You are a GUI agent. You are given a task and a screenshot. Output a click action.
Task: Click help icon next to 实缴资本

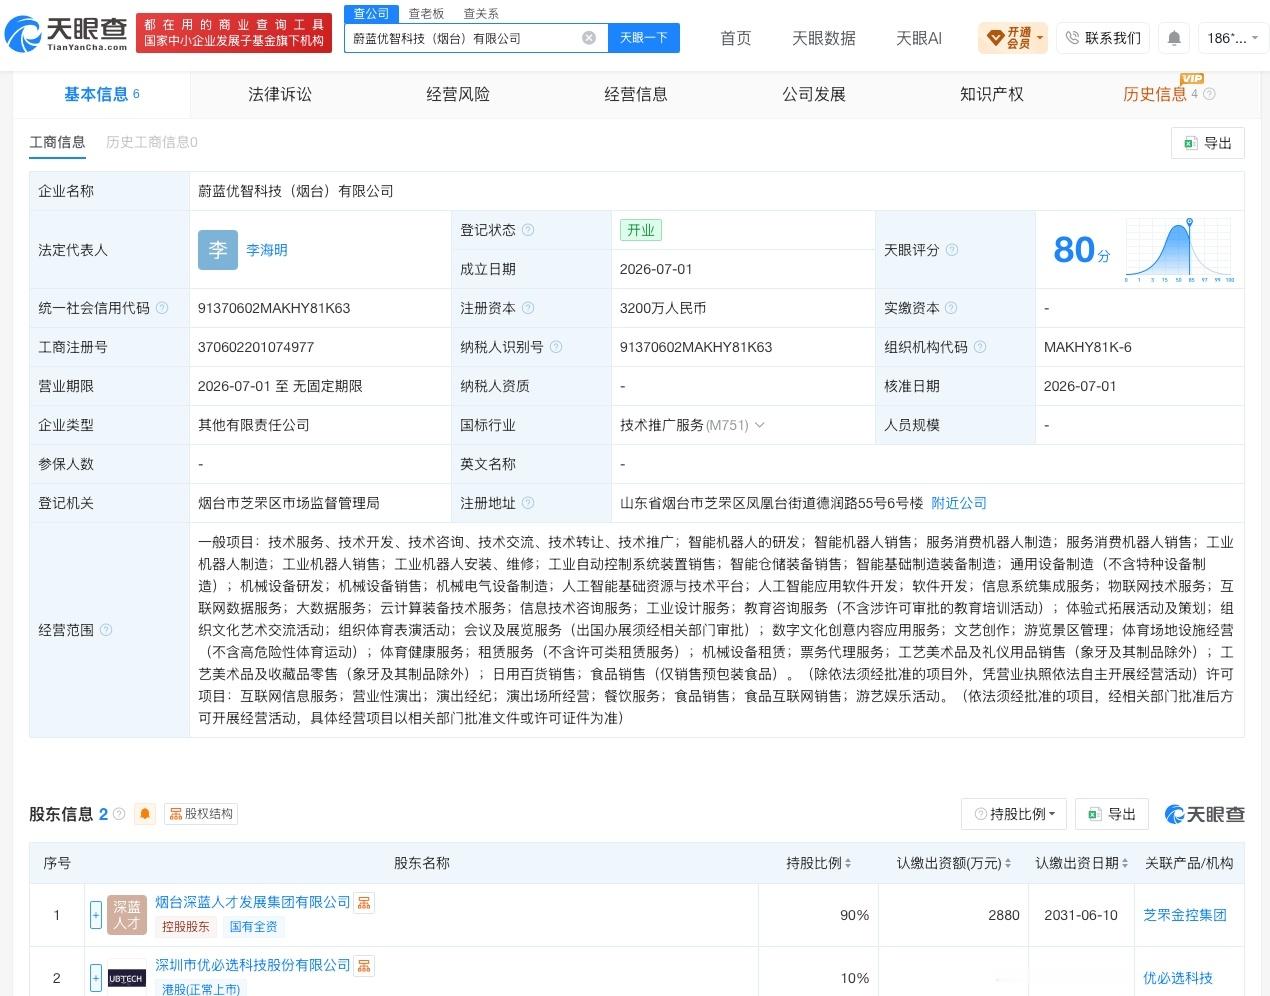point(951,308)
